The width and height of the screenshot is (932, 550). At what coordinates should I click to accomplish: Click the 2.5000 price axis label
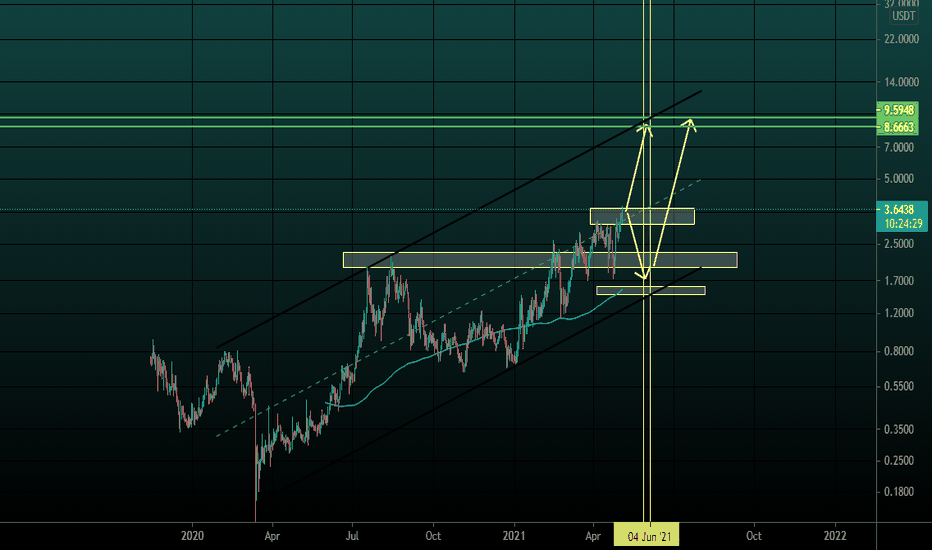(899, 244)
